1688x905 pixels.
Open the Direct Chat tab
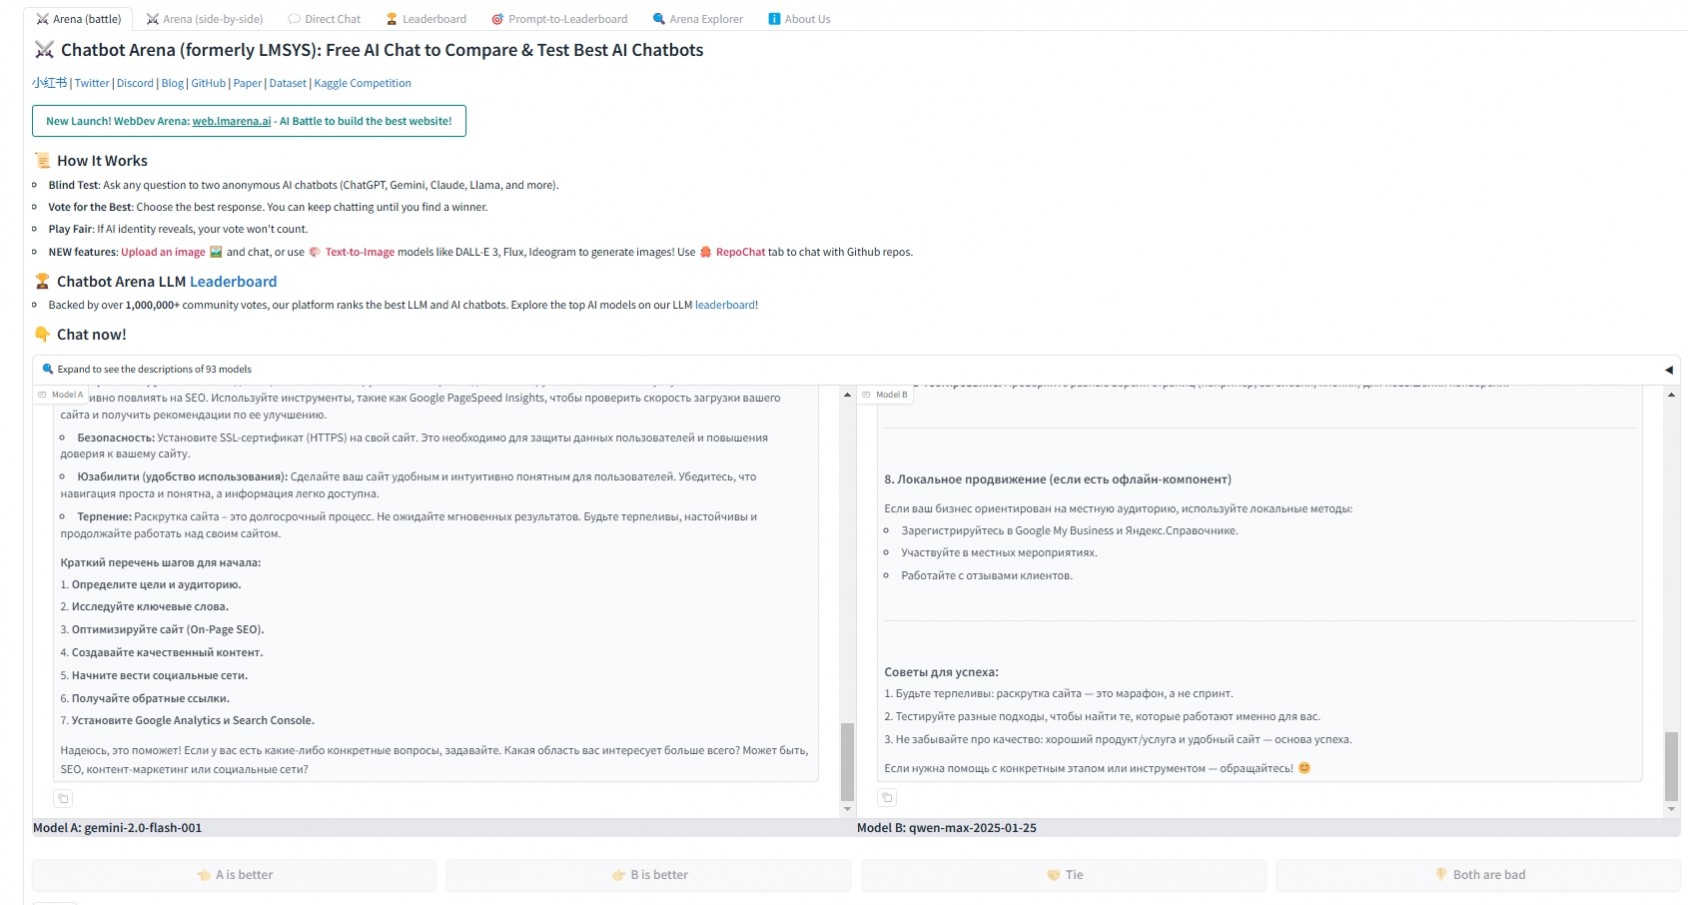point(324,19)
